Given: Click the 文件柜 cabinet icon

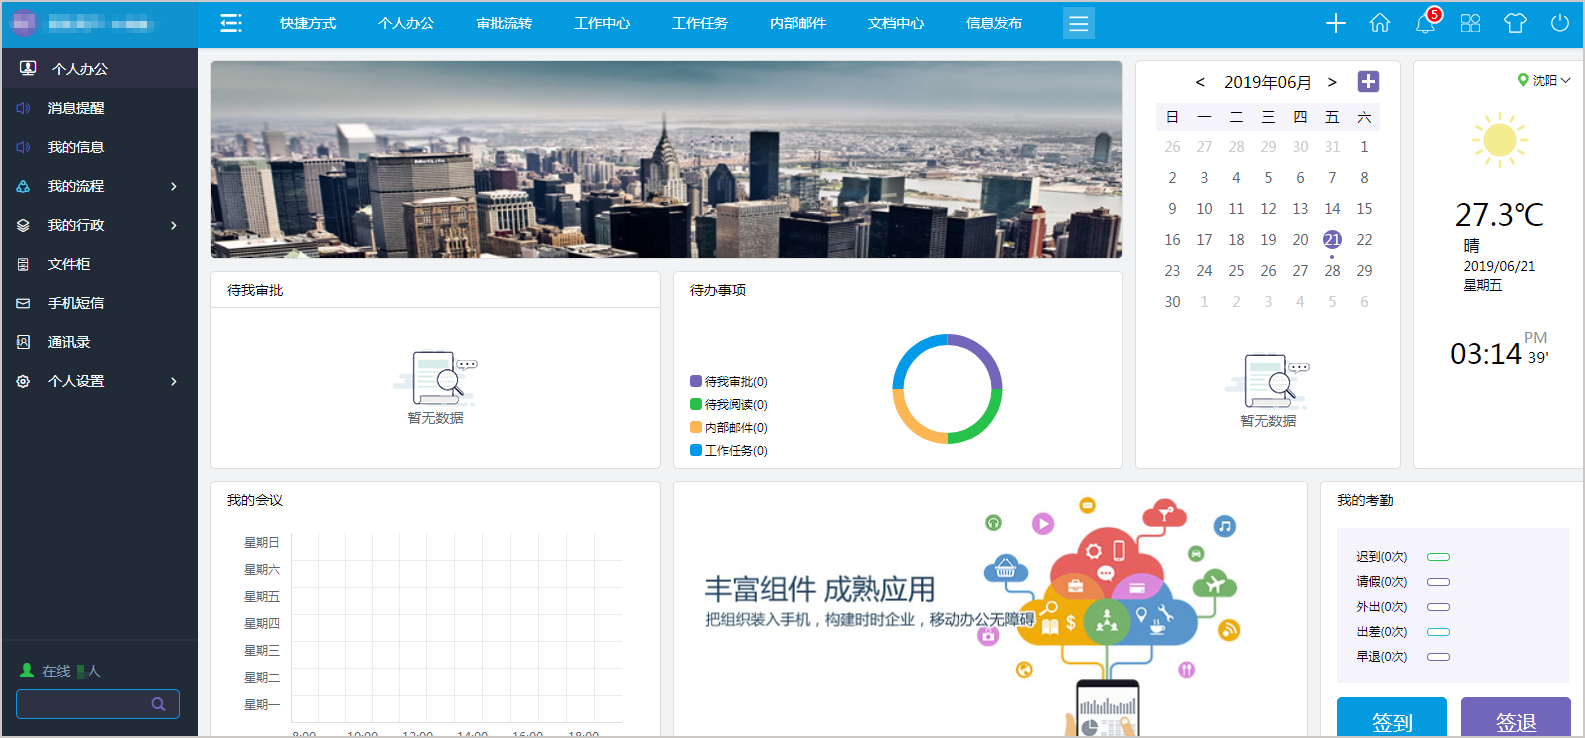Looking at the screenshot, I should pos(23,264).
